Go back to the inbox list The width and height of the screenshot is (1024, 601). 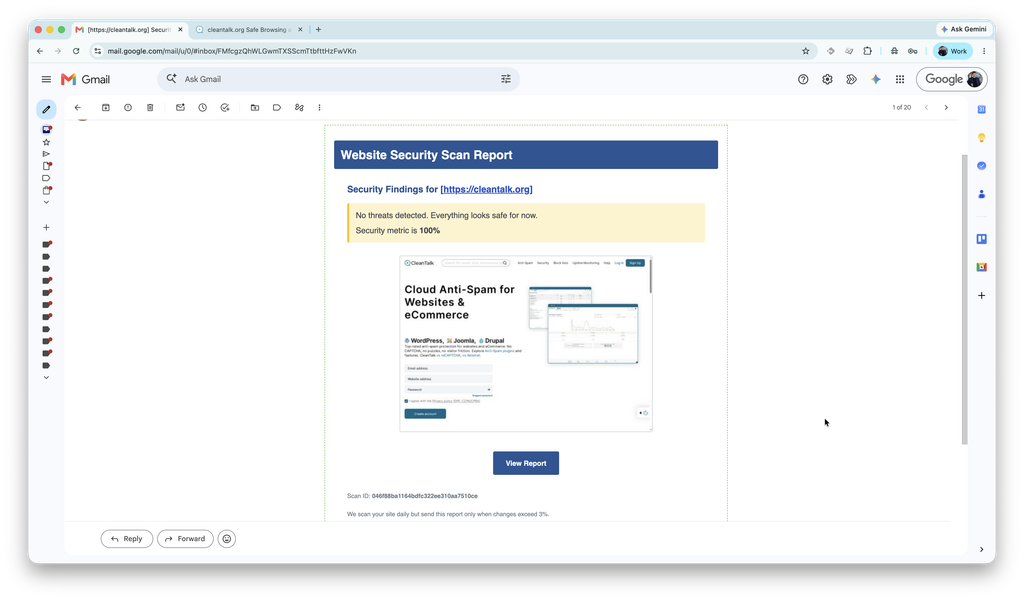click(78, 107)
